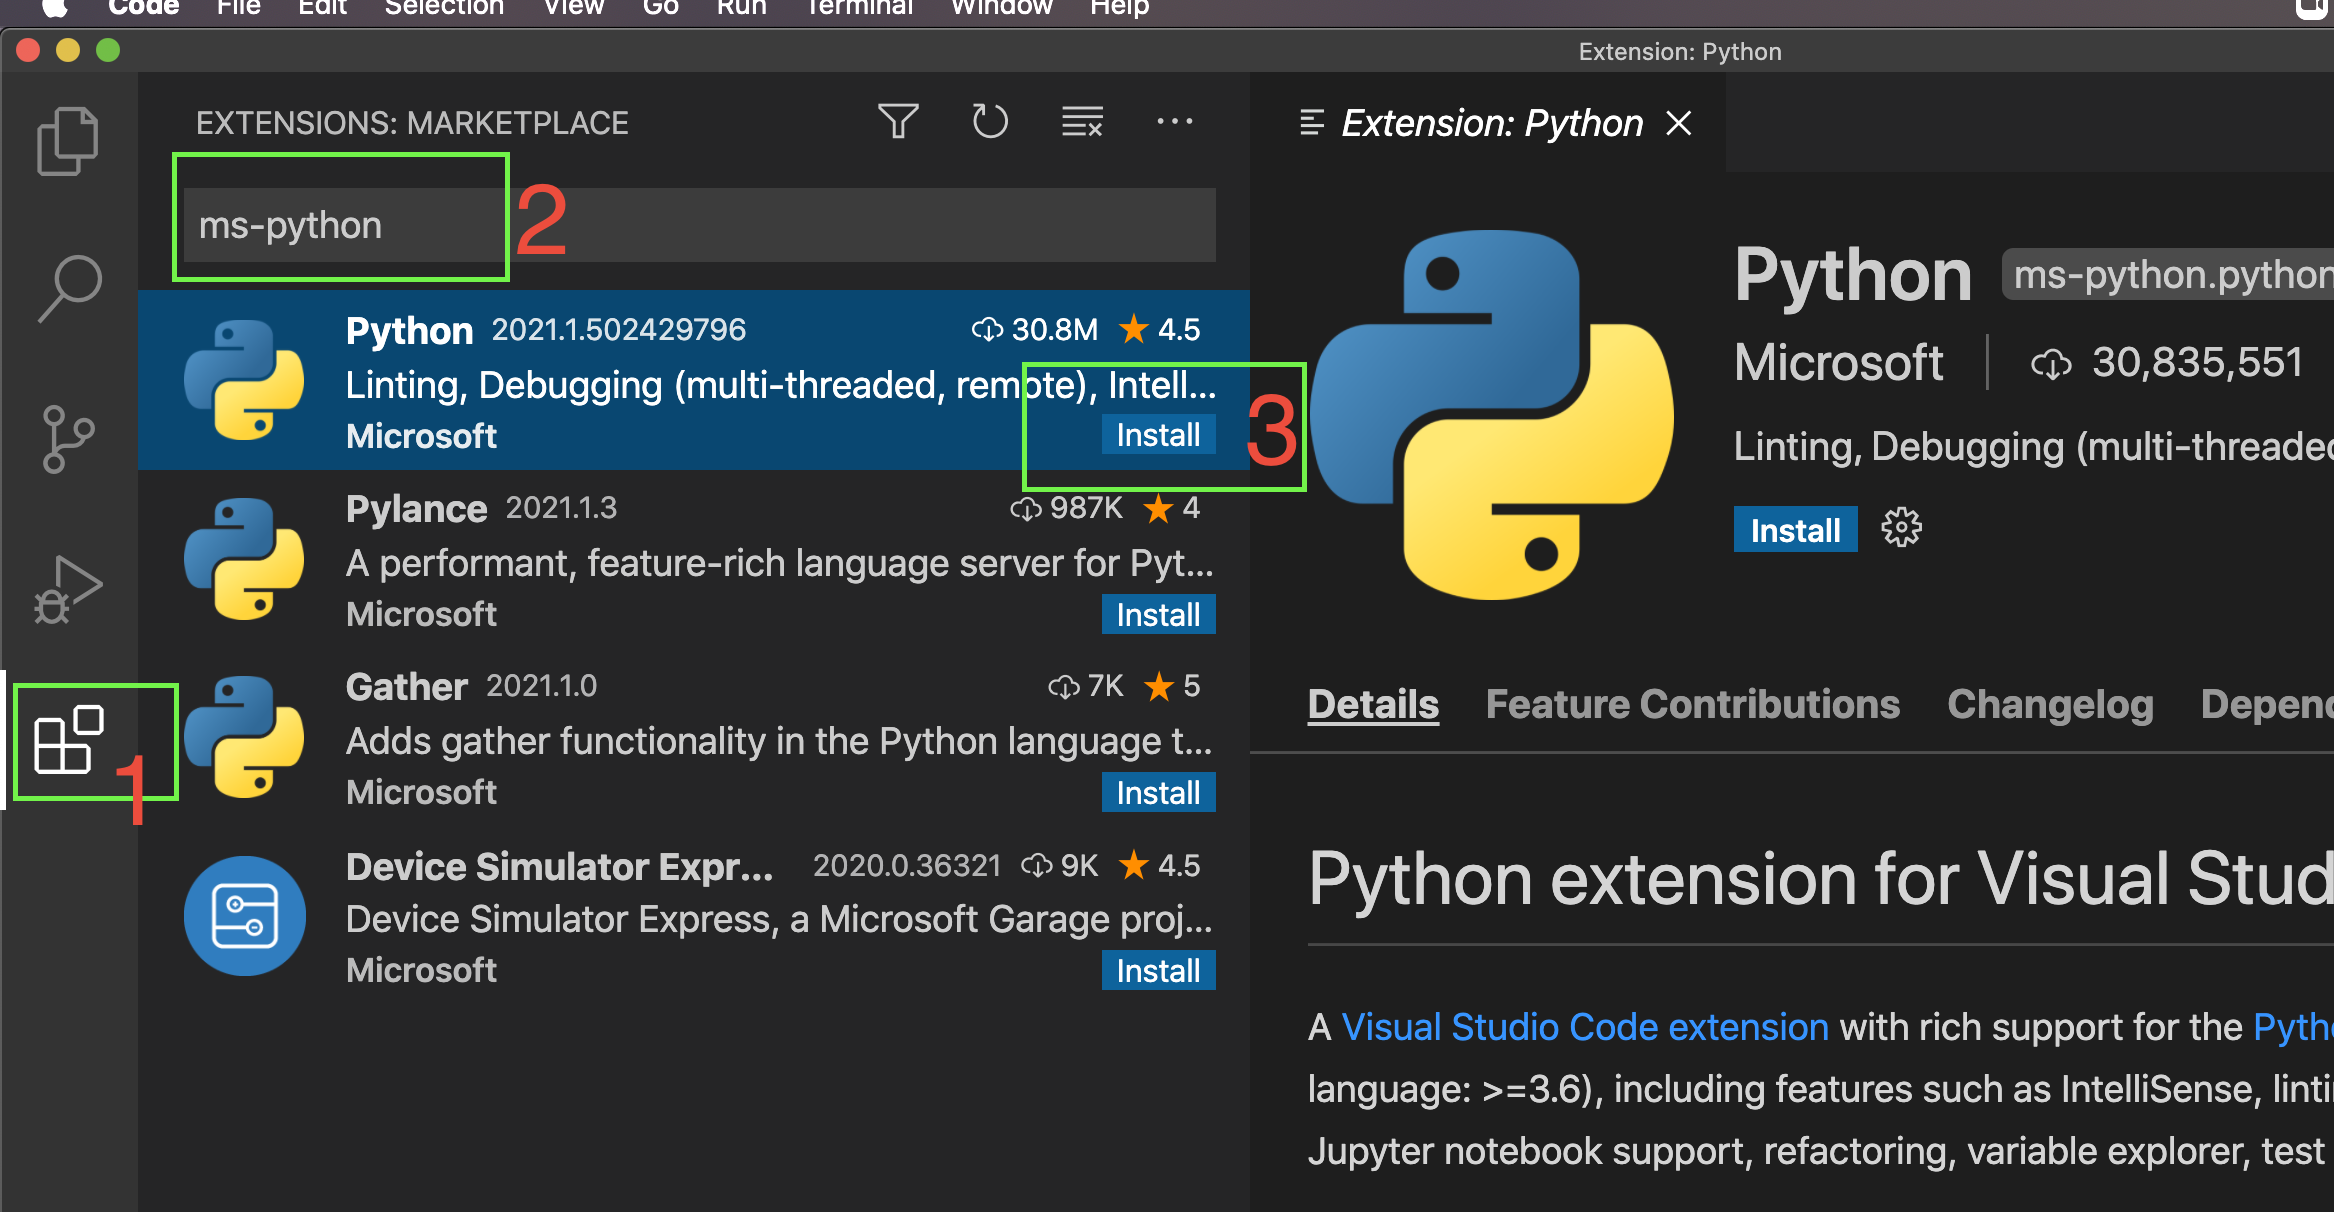Refresh the extensions list

(988, 121)
